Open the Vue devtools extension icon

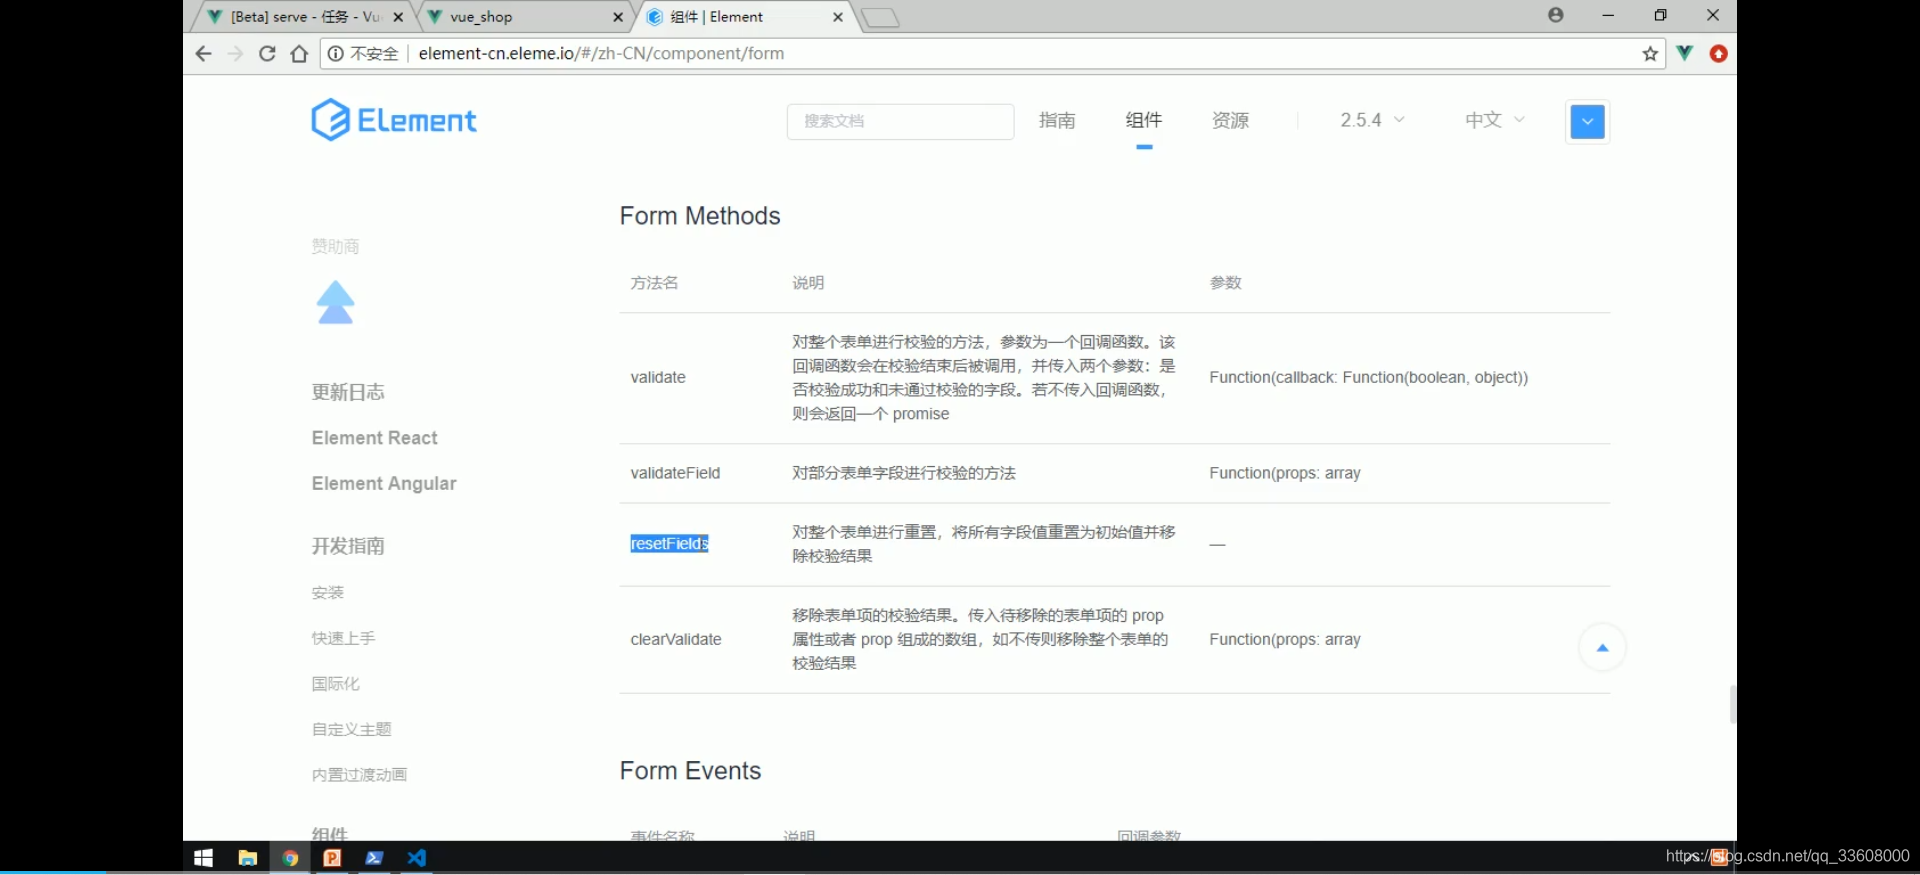(1685, 53)
